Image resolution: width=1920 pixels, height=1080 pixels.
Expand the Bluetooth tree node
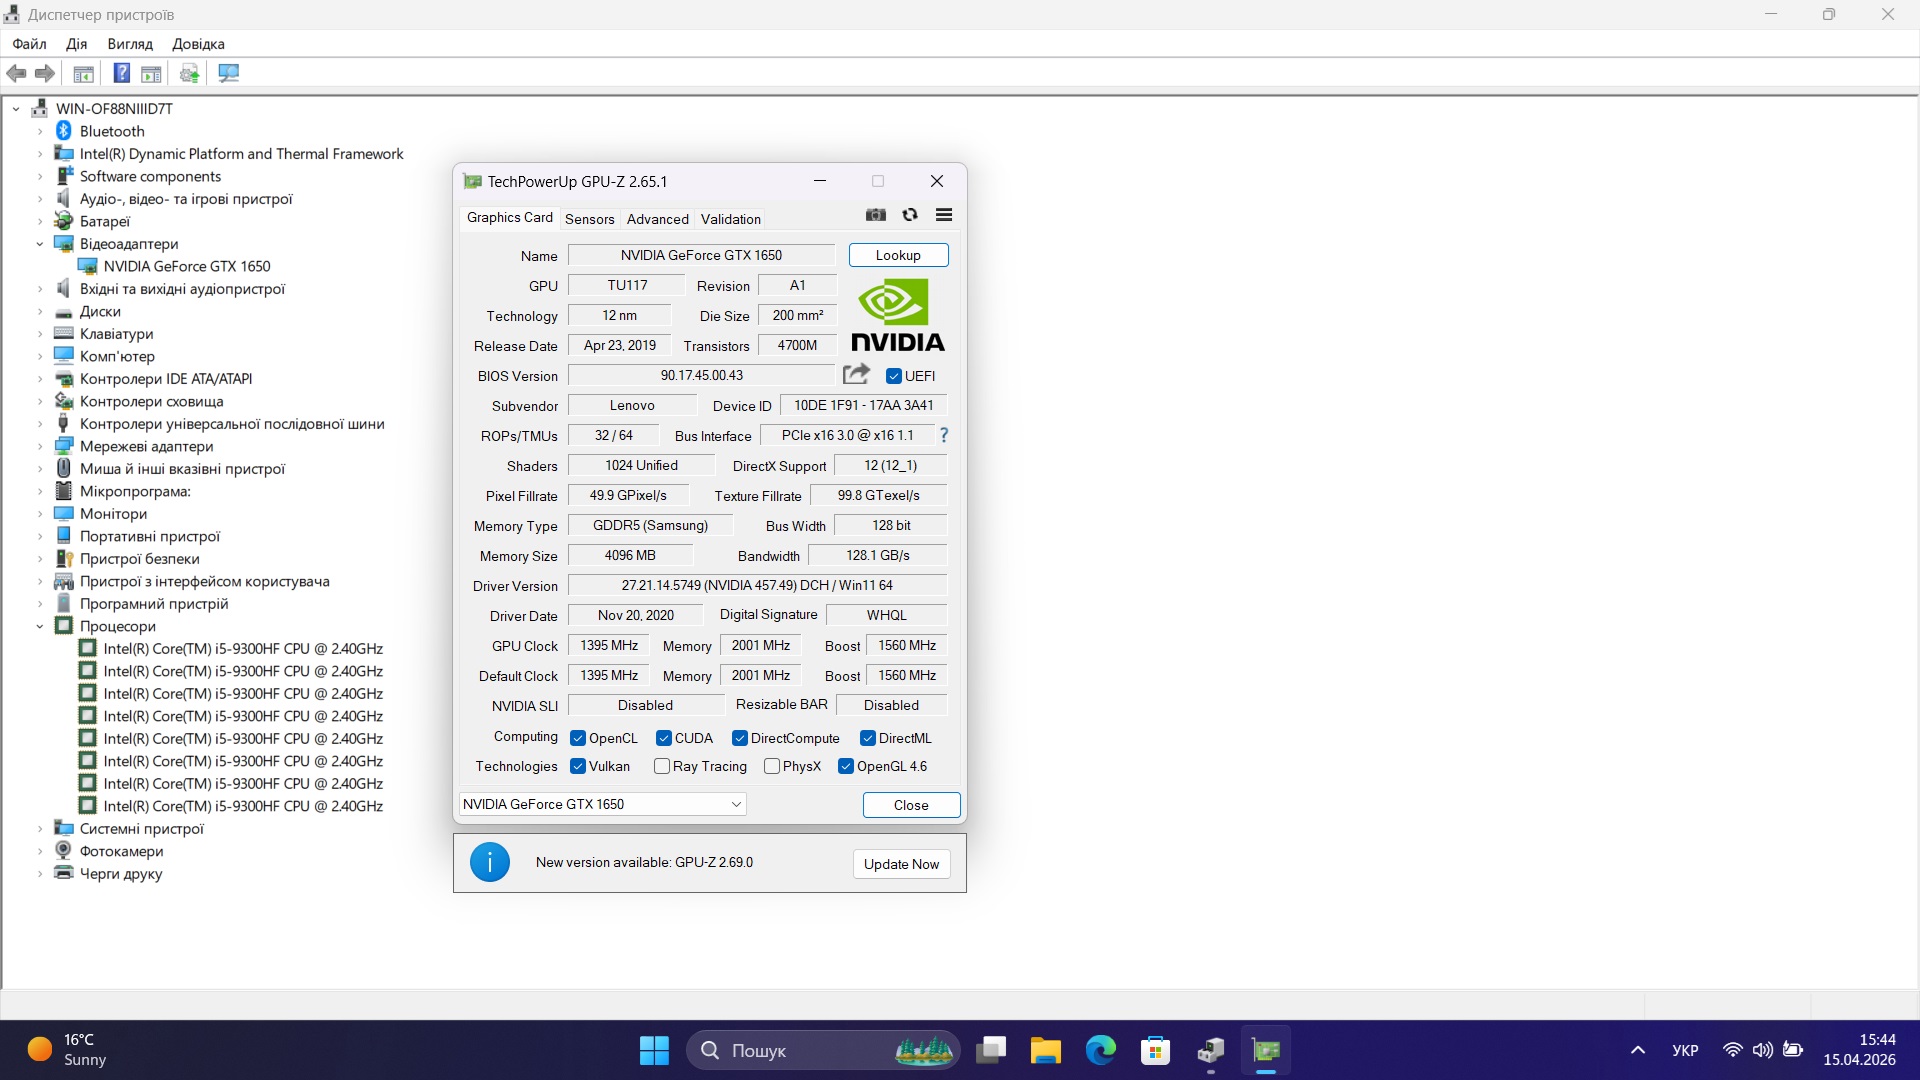pos(40,131)
